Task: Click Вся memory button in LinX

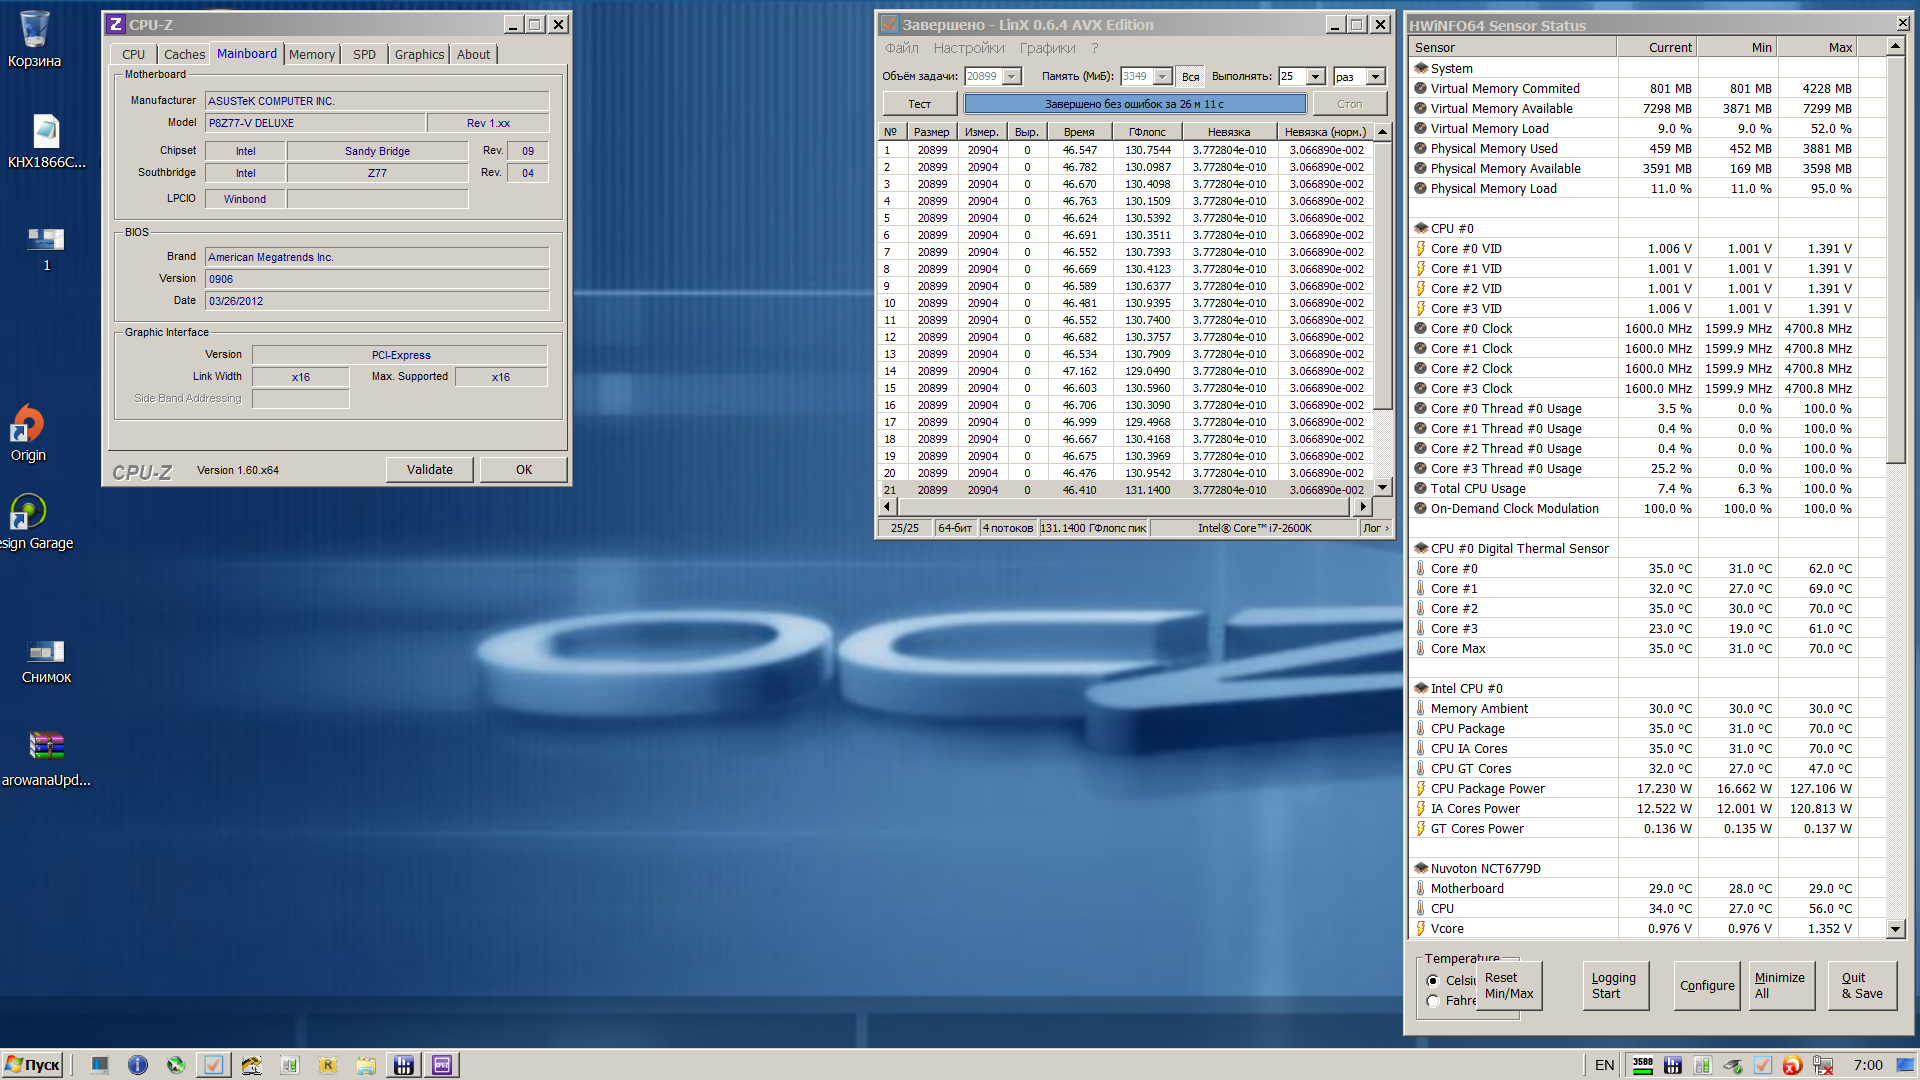Action: (x=1190, y=76)
